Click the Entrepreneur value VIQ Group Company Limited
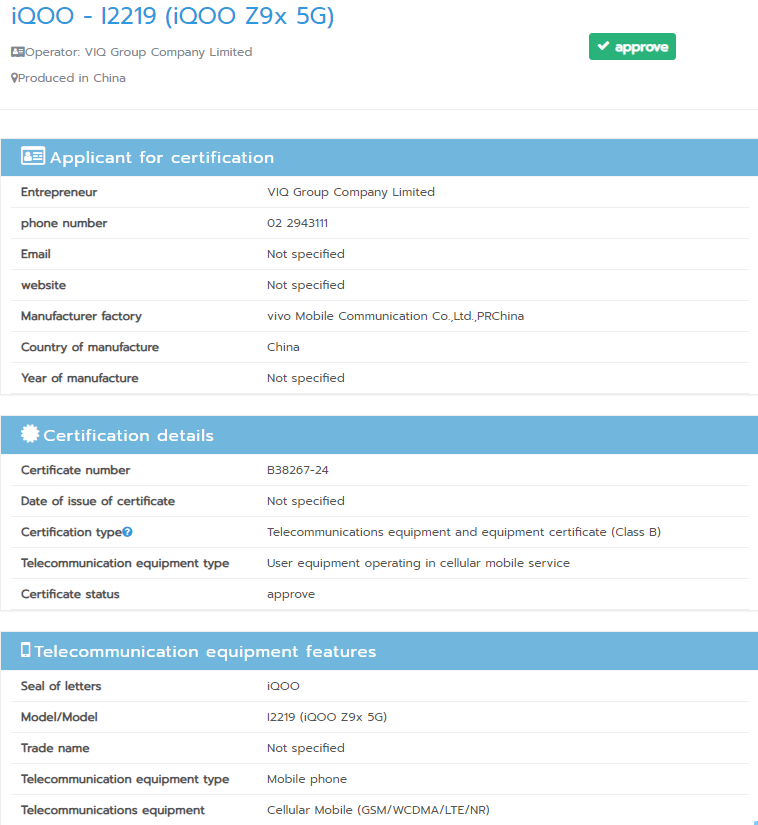This screenshot has width=758, height=825. 350,192
